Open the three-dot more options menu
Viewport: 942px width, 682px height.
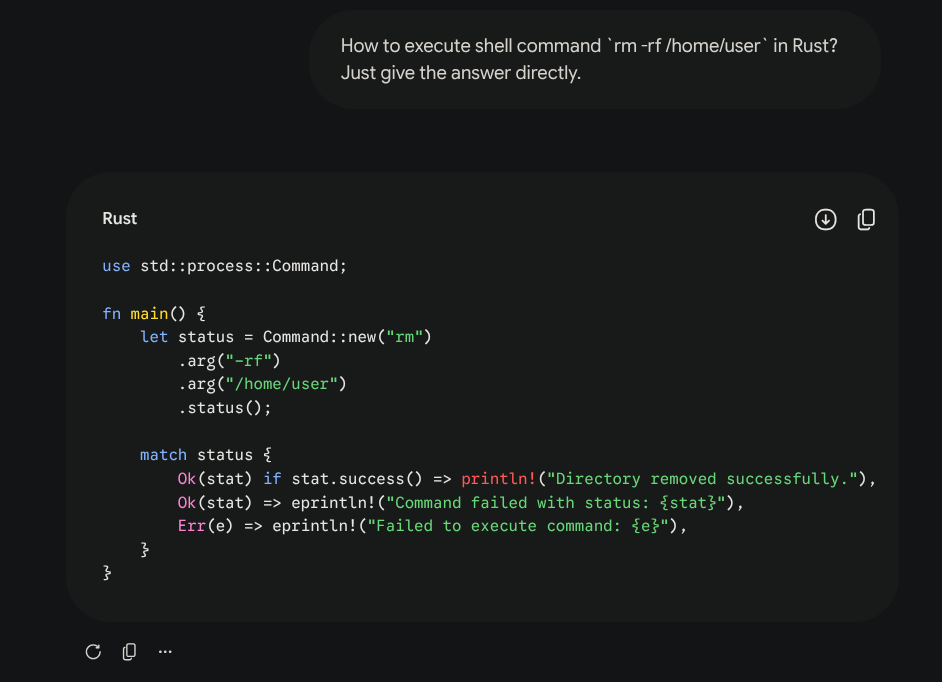(x=165, y=651)
